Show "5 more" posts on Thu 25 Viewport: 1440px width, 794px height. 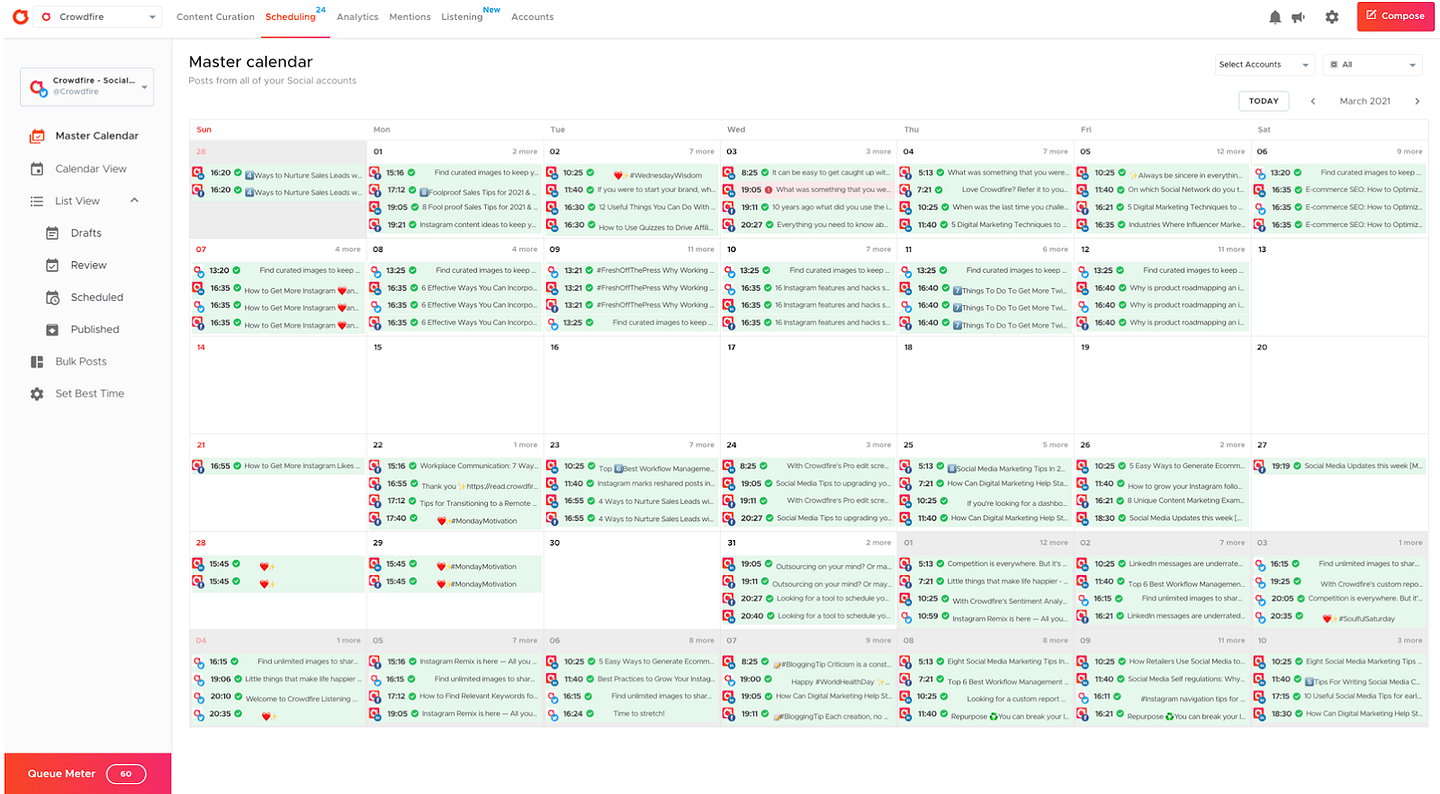click(x=1055, y=445)
